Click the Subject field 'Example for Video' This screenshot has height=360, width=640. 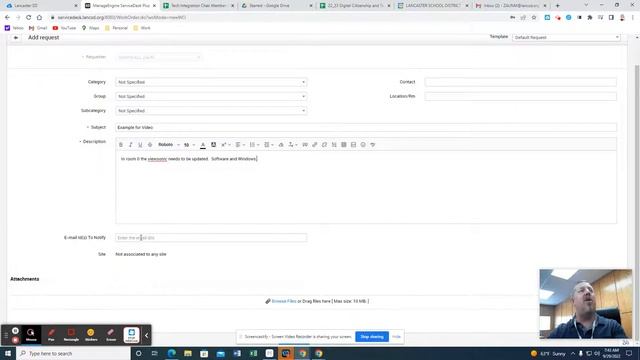tap(366, 127)
